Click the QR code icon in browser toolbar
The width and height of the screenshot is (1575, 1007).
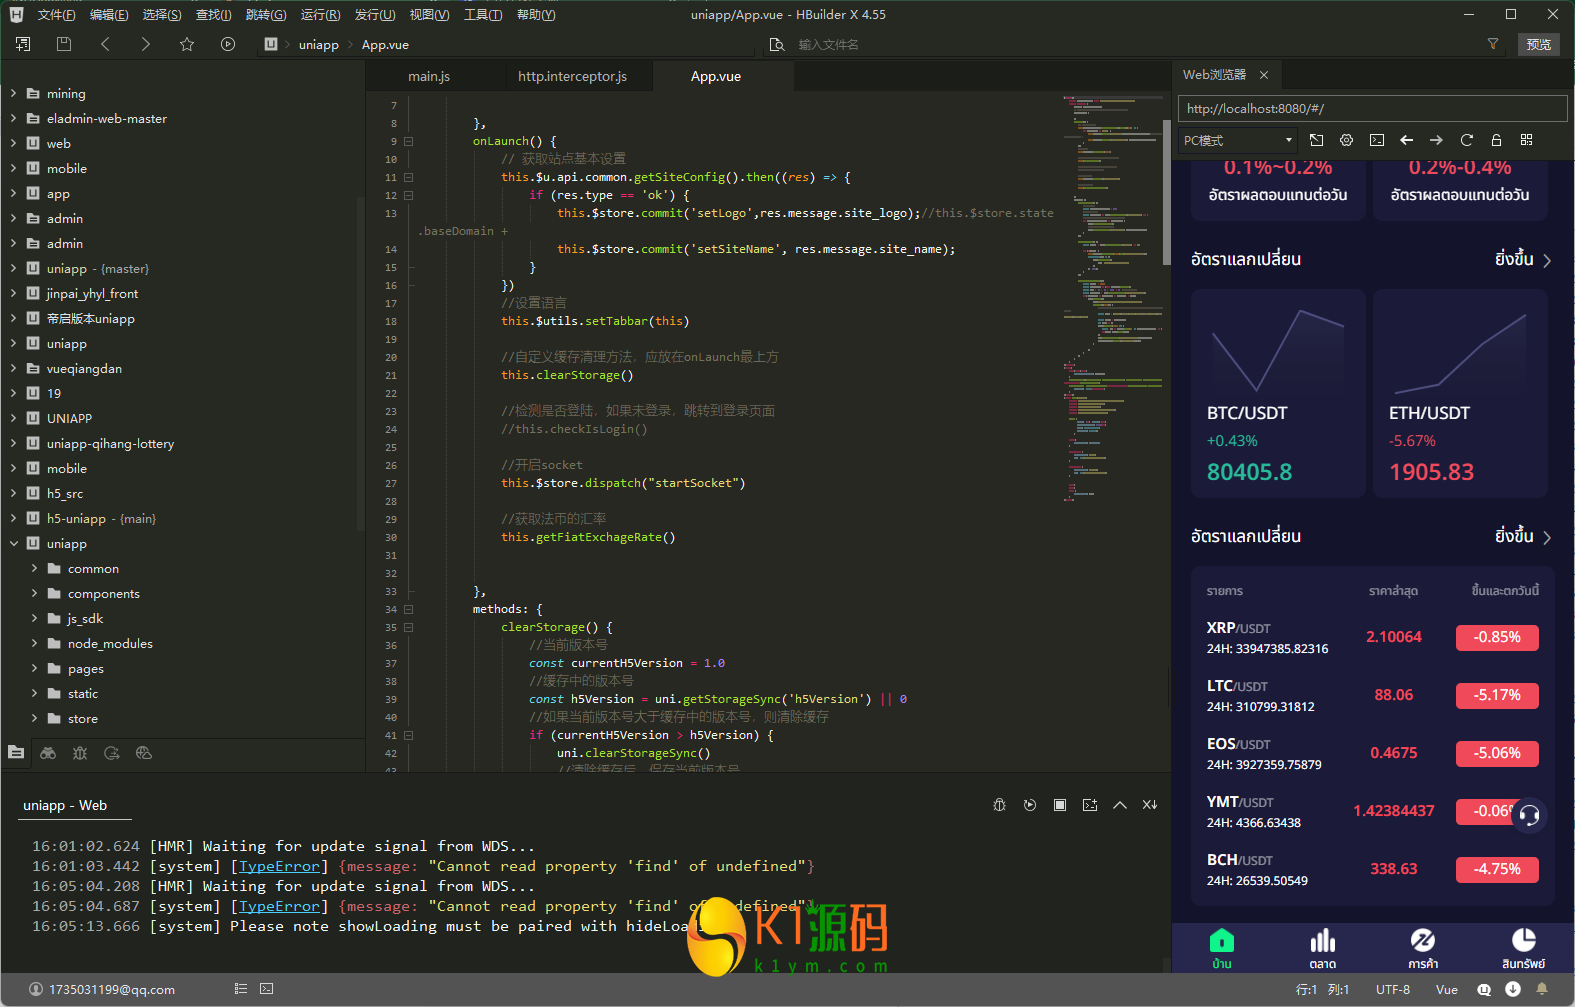(1526, 140)
